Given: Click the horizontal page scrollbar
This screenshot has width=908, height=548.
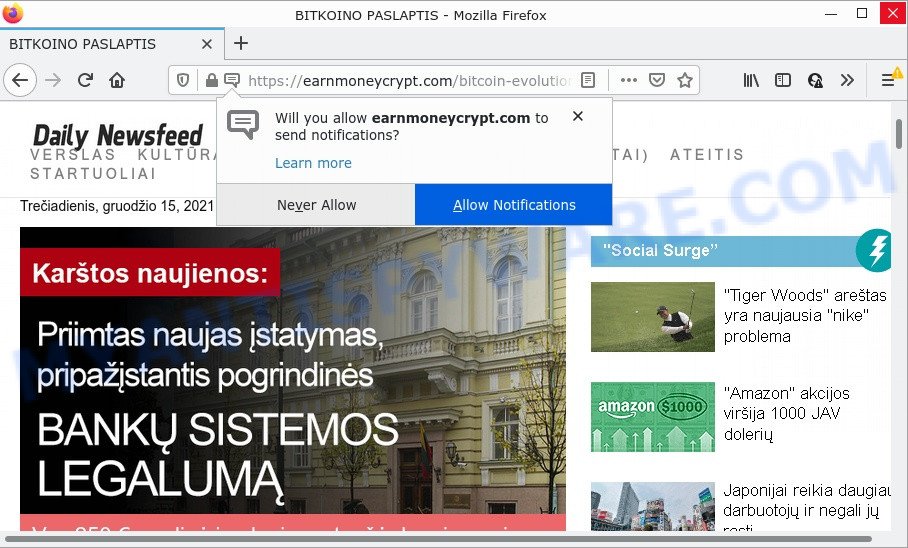Looking at the screenshot, I should 438,539.
